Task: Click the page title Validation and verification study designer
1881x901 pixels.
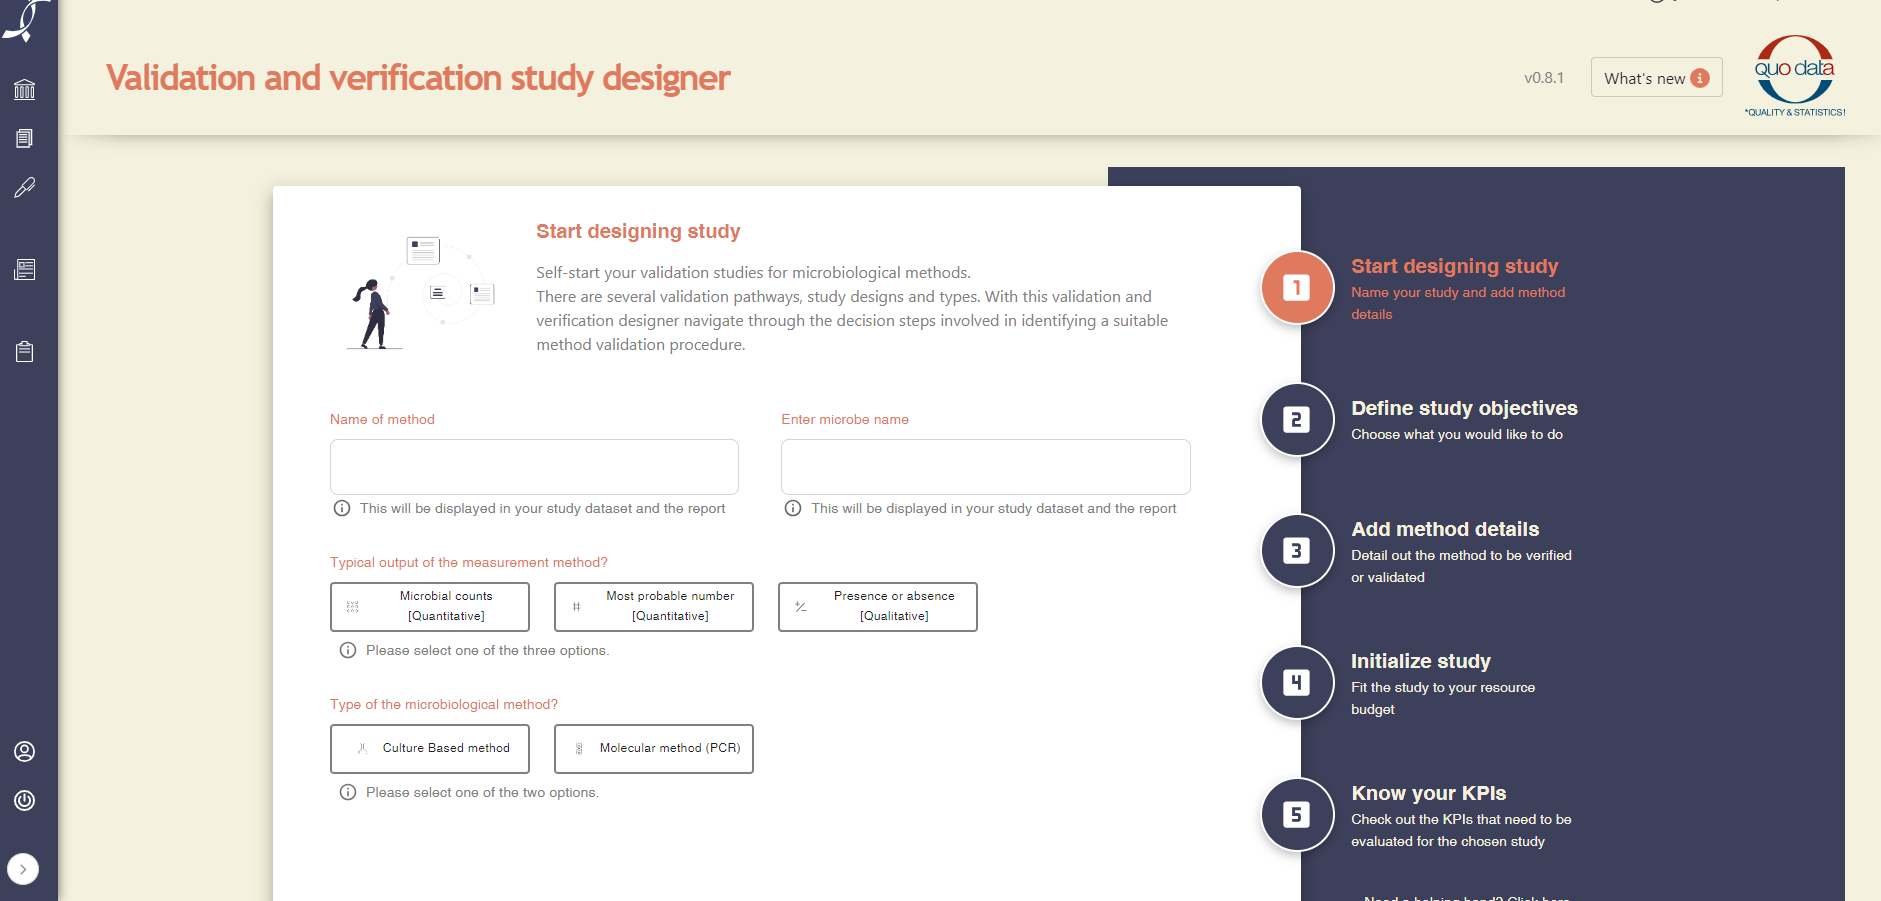Action: pyautogui.click(x=418, y=78)
